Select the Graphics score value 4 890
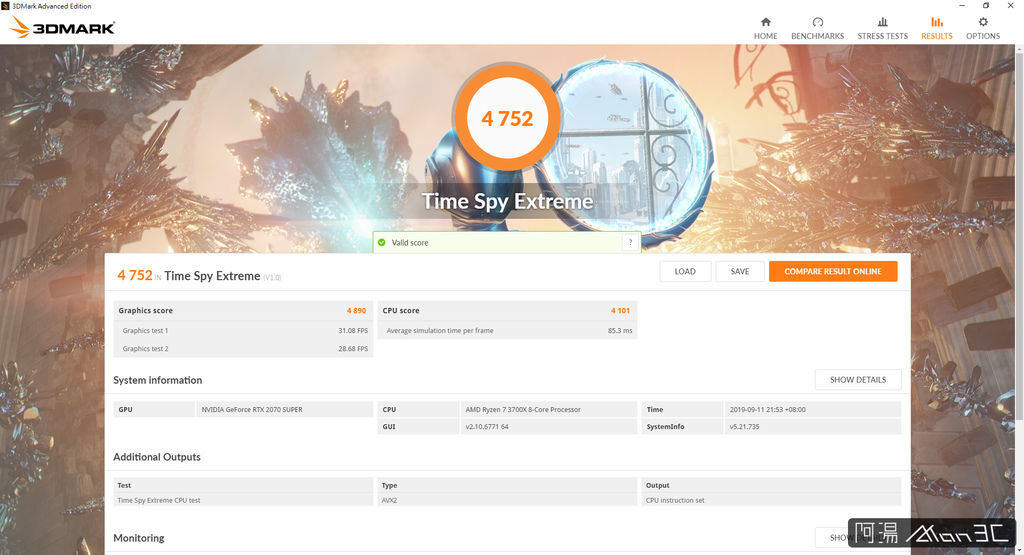This screenshot has height=555, width=1024. (357, 311)
